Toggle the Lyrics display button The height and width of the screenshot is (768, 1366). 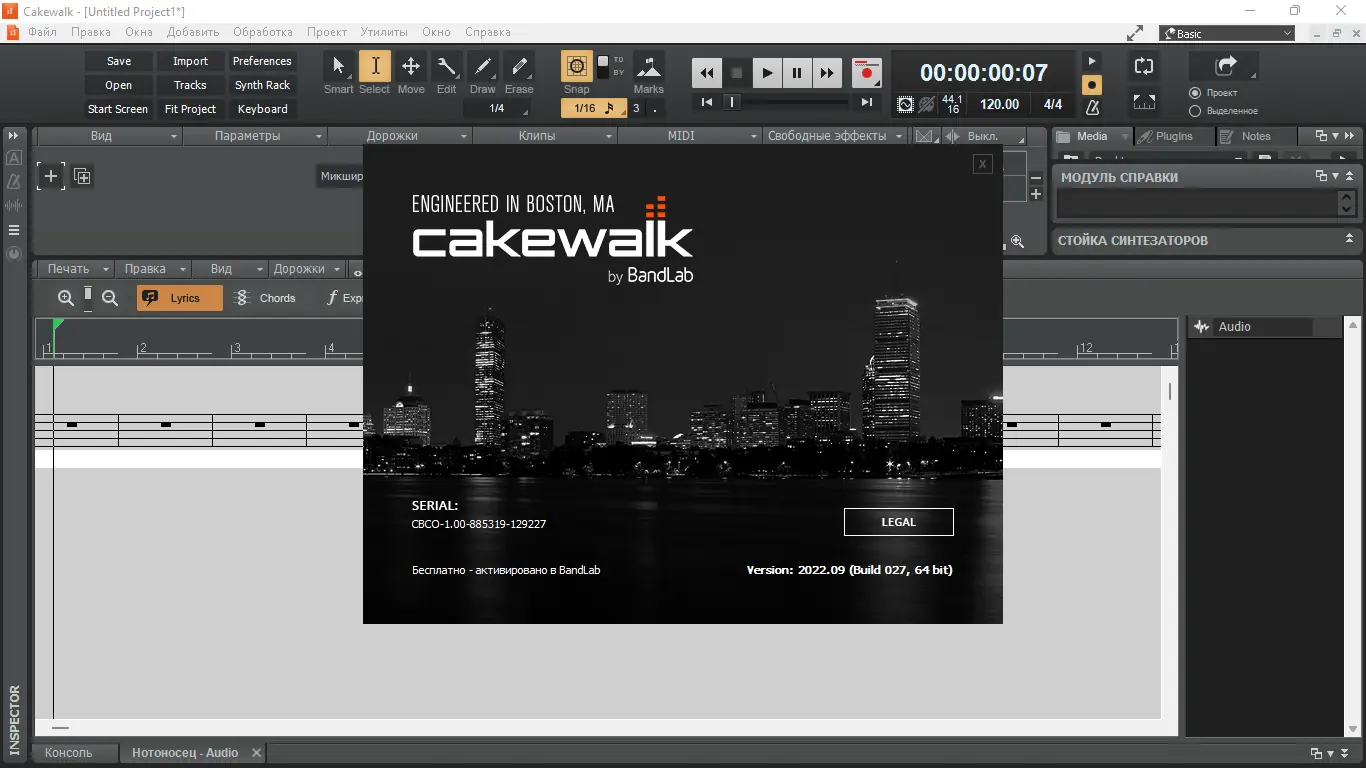[180, 298]
